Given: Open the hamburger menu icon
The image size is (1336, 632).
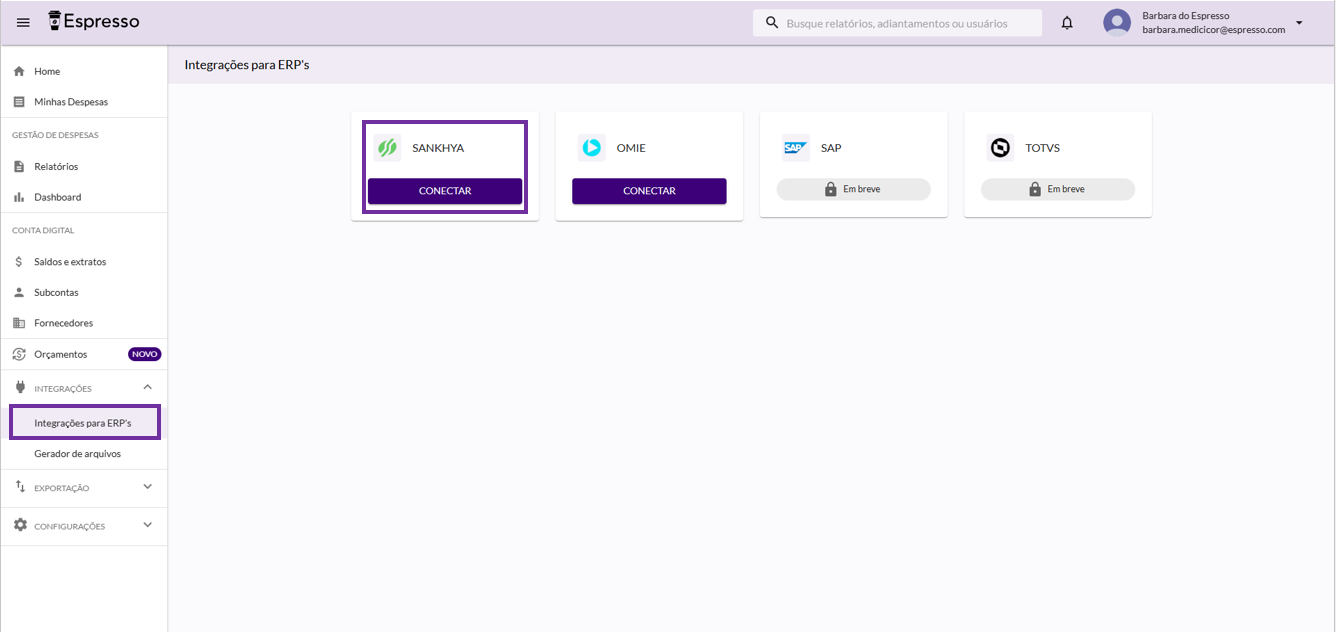Looking at the screenshot, I should point(23,22).
